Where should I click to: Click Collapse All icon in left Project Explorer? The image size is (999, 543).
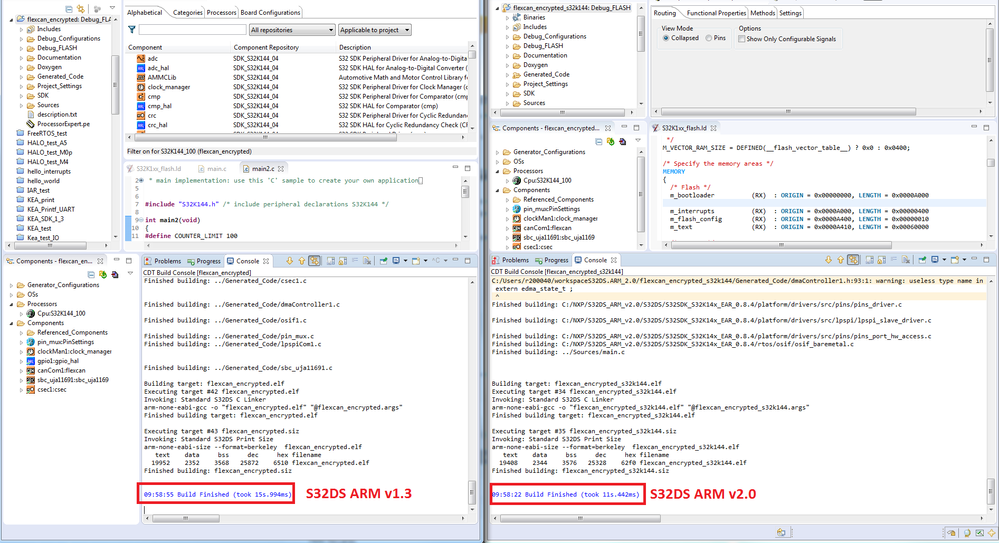tap(69, 9)
